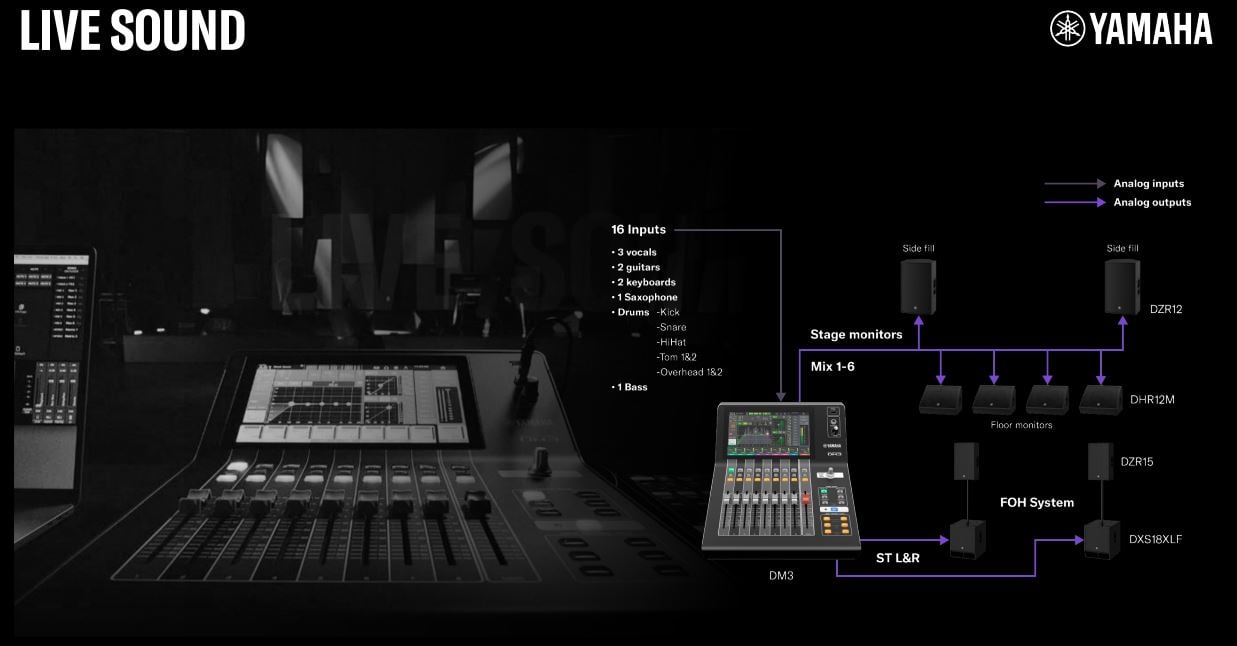The image size is (1237, 646).
Task: Click the "2 guitars" list item
Action: coord(636,267)
